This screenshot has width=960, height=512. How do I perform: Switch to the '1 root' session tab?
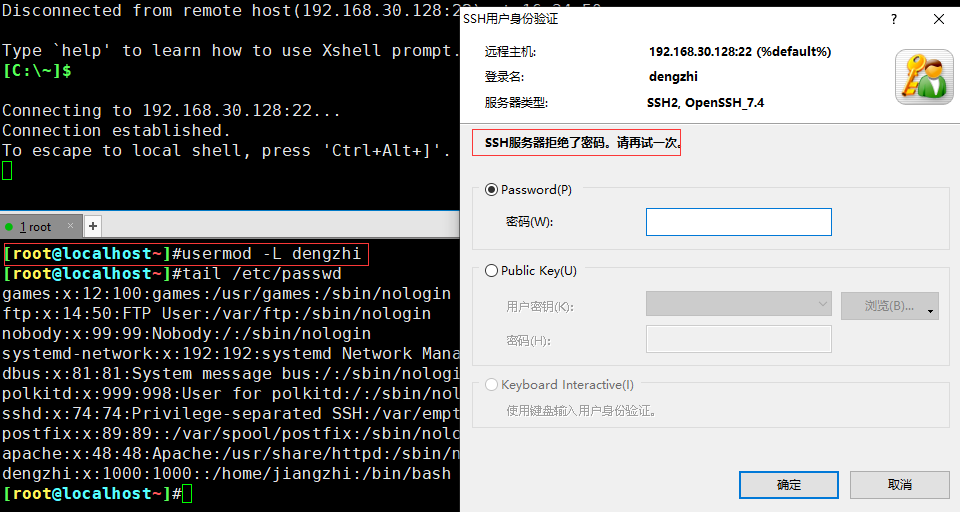tap(36, 227)
